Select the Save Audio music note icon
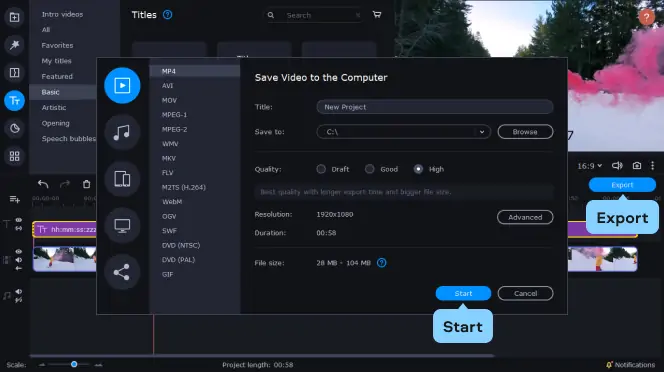Viewport: 664px width, 372px height. click(122, 132)
